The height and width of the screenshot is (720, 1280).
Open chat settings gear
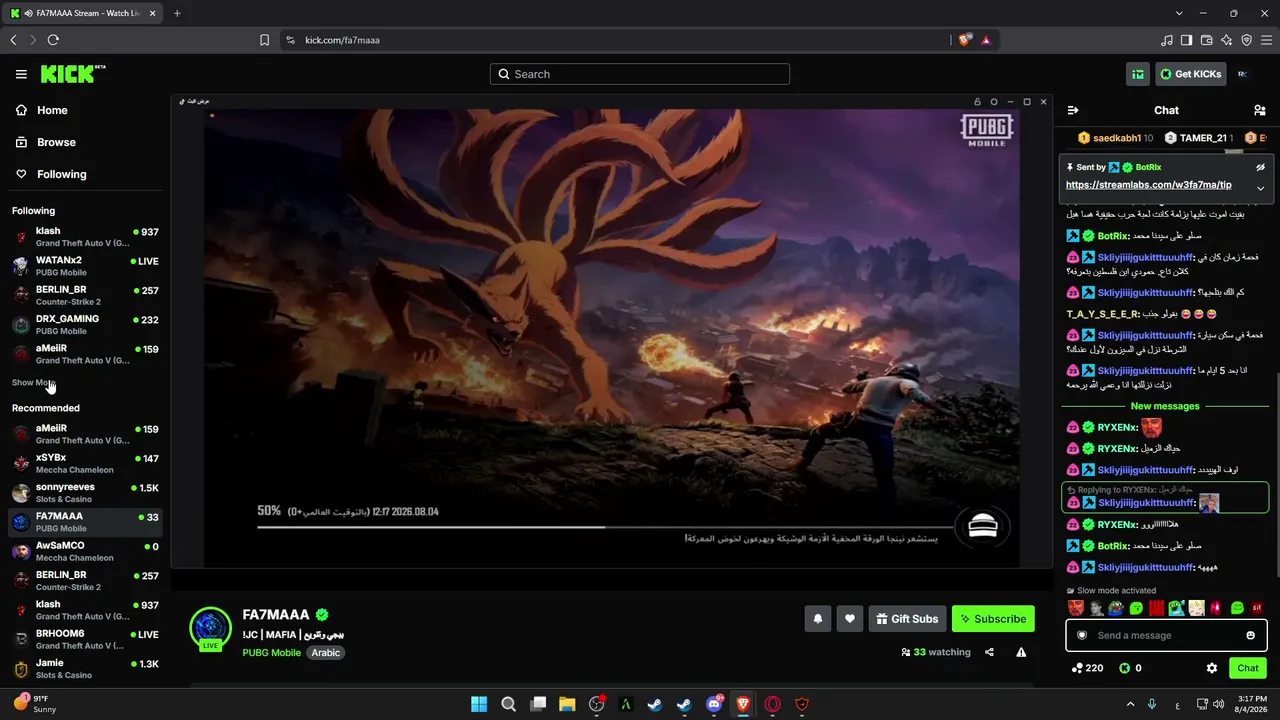1212,668
